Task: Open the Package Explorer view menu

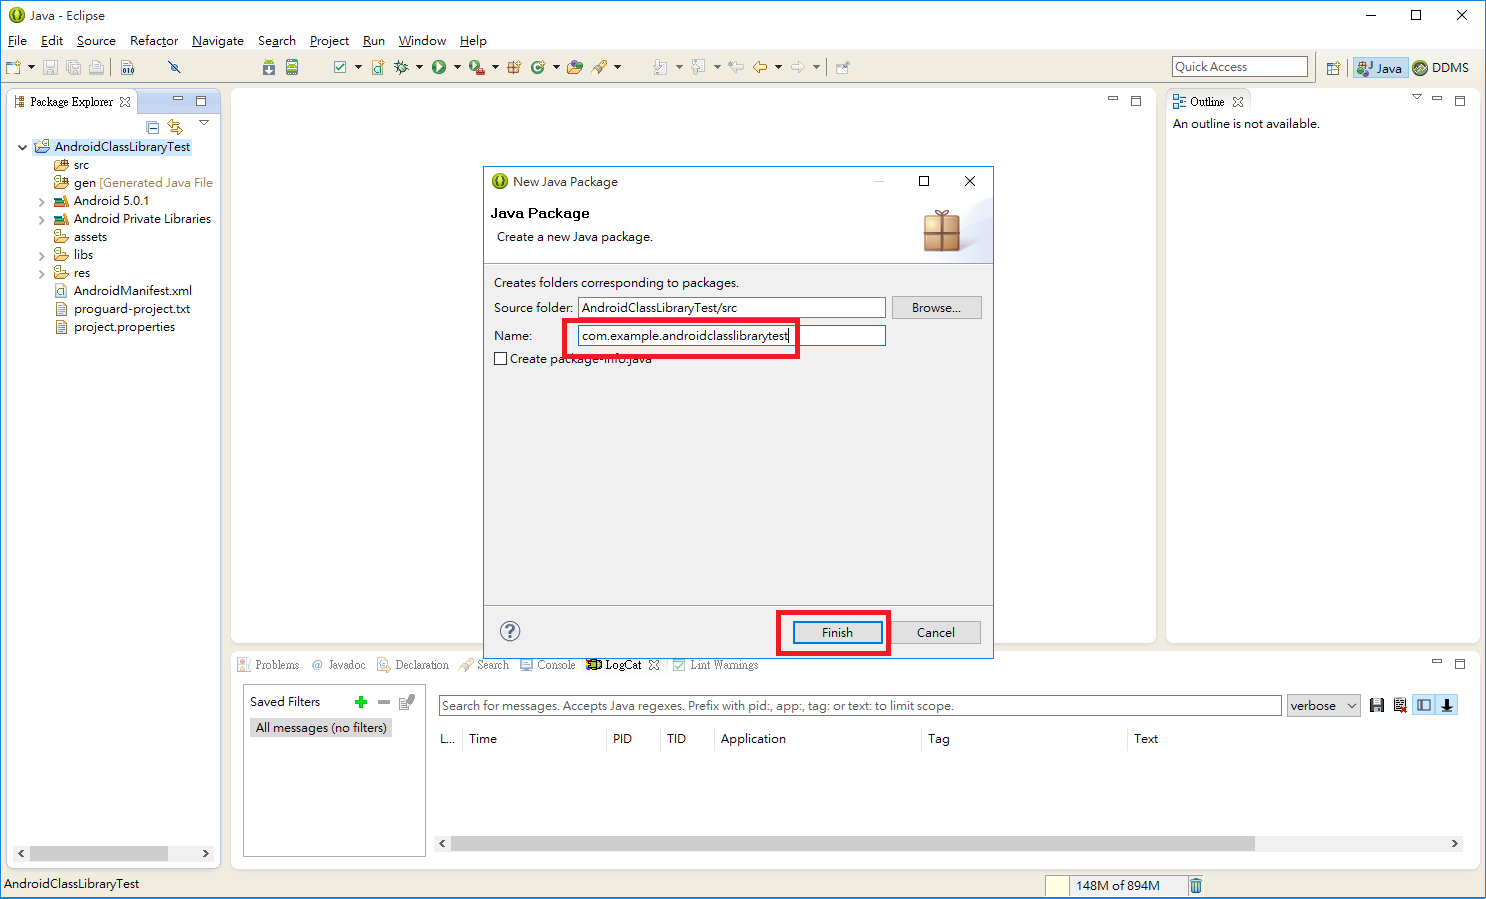Action: pyautogui.click(x=204, y=123)
